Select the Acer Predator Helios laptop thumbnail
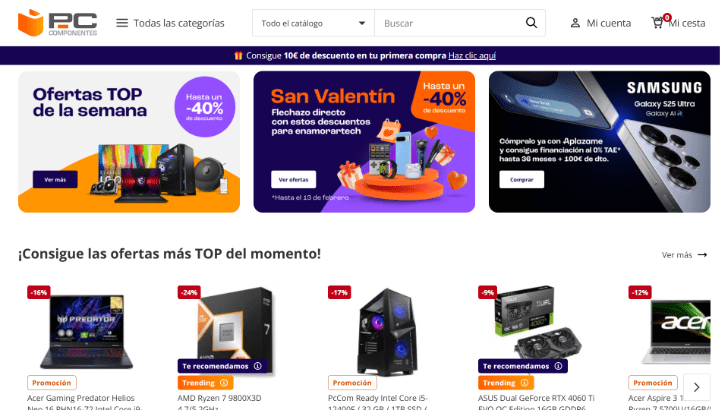 [x=86, y=331]
